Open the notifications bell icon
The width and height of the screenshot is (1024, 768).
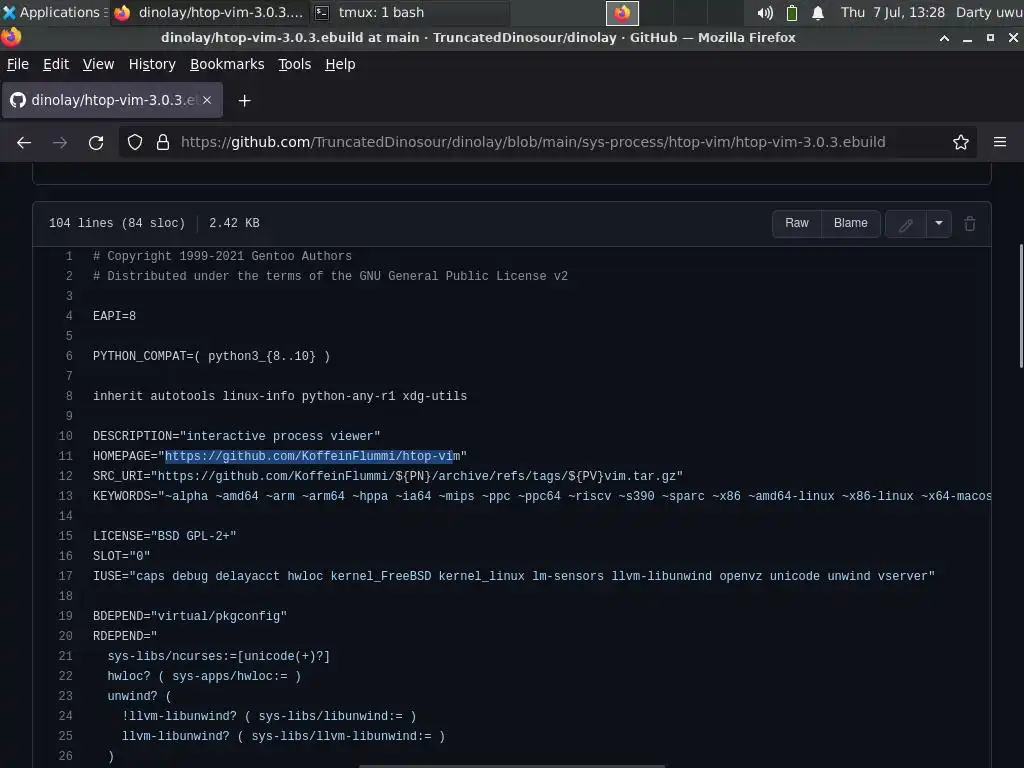coord(818,12)
